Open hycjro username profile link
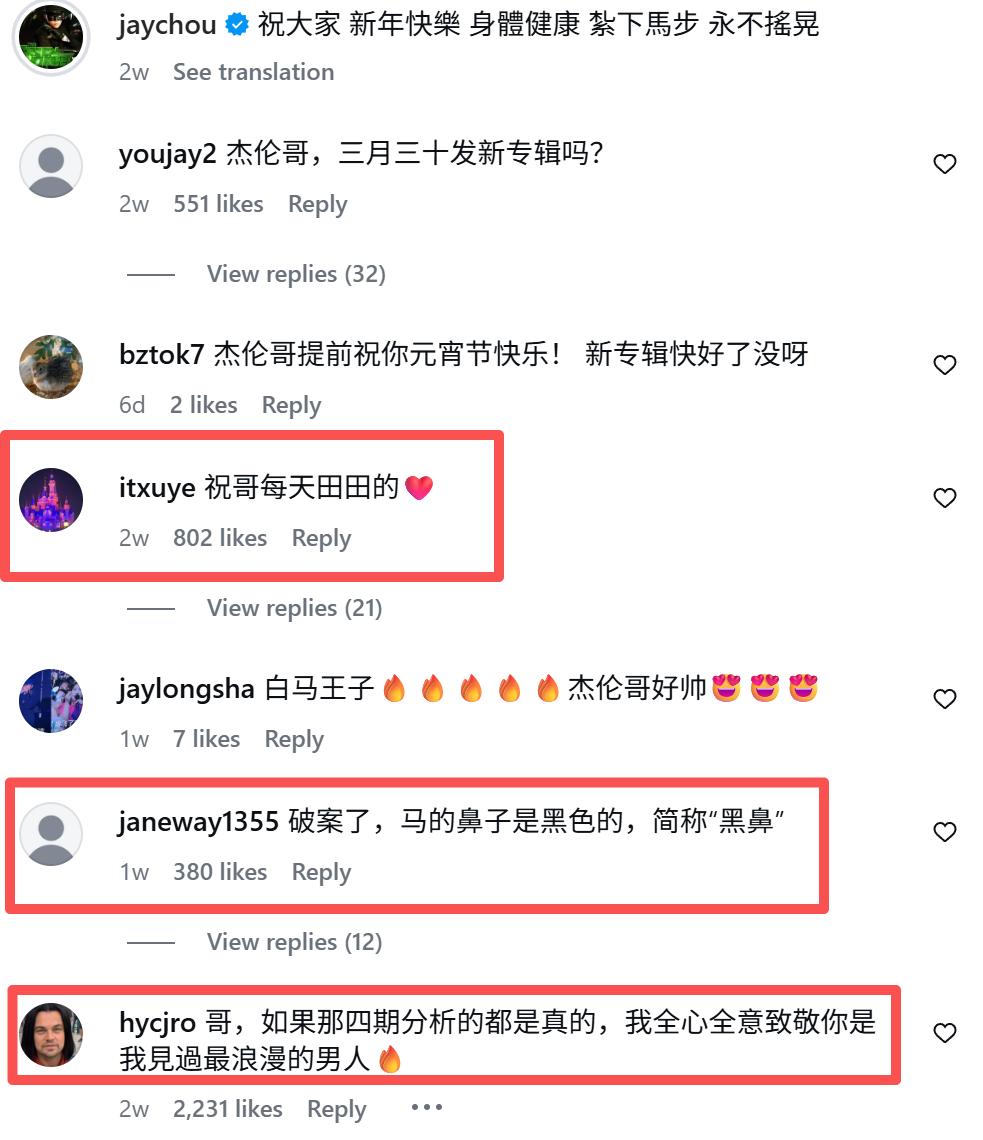The image size is (983, 1140). point(157,1023)
